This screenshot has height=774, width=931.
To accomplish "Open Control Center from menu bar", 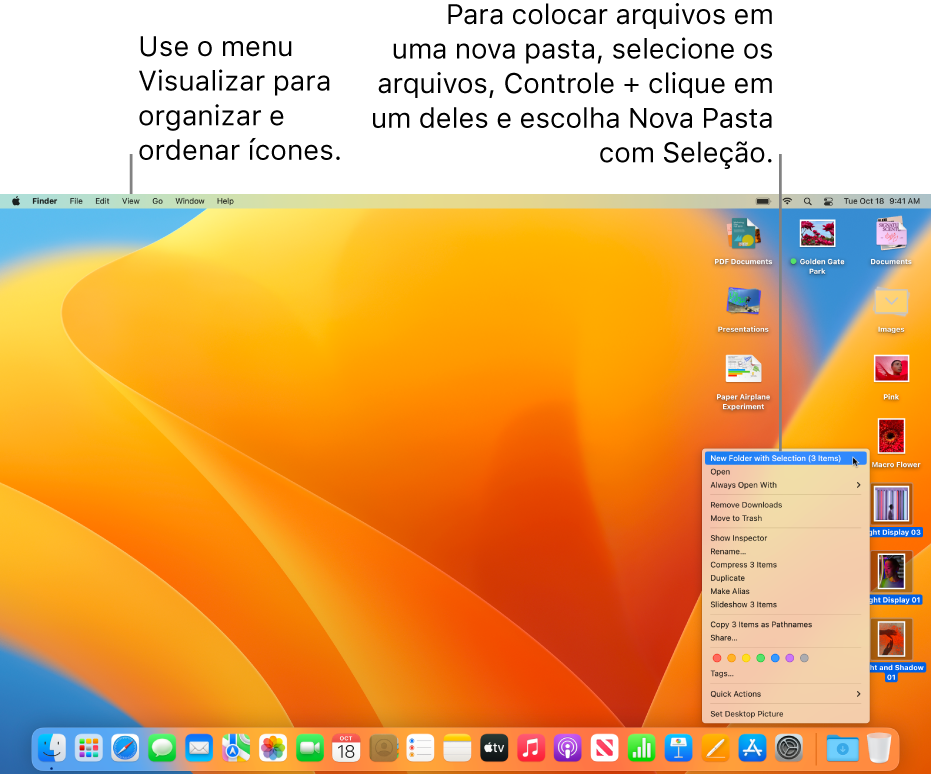I will coord(828,201).
